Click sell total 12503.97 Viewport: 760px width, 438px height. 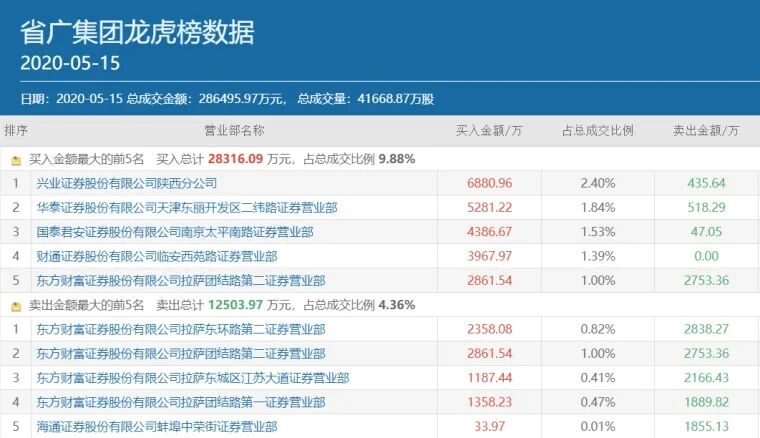[235, 305]
